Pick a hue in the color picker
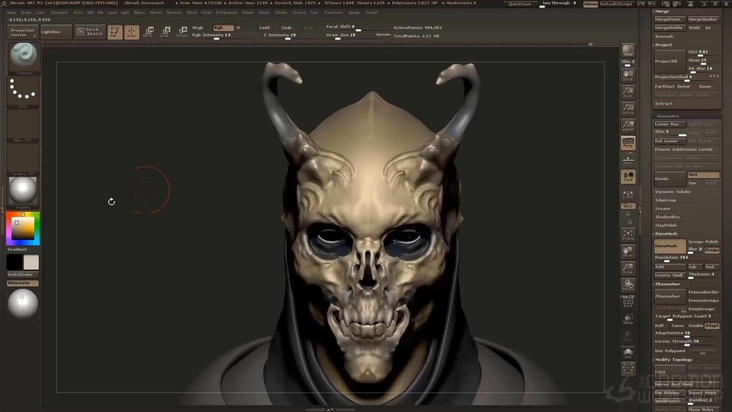732x412 pixels. [23, 228]
